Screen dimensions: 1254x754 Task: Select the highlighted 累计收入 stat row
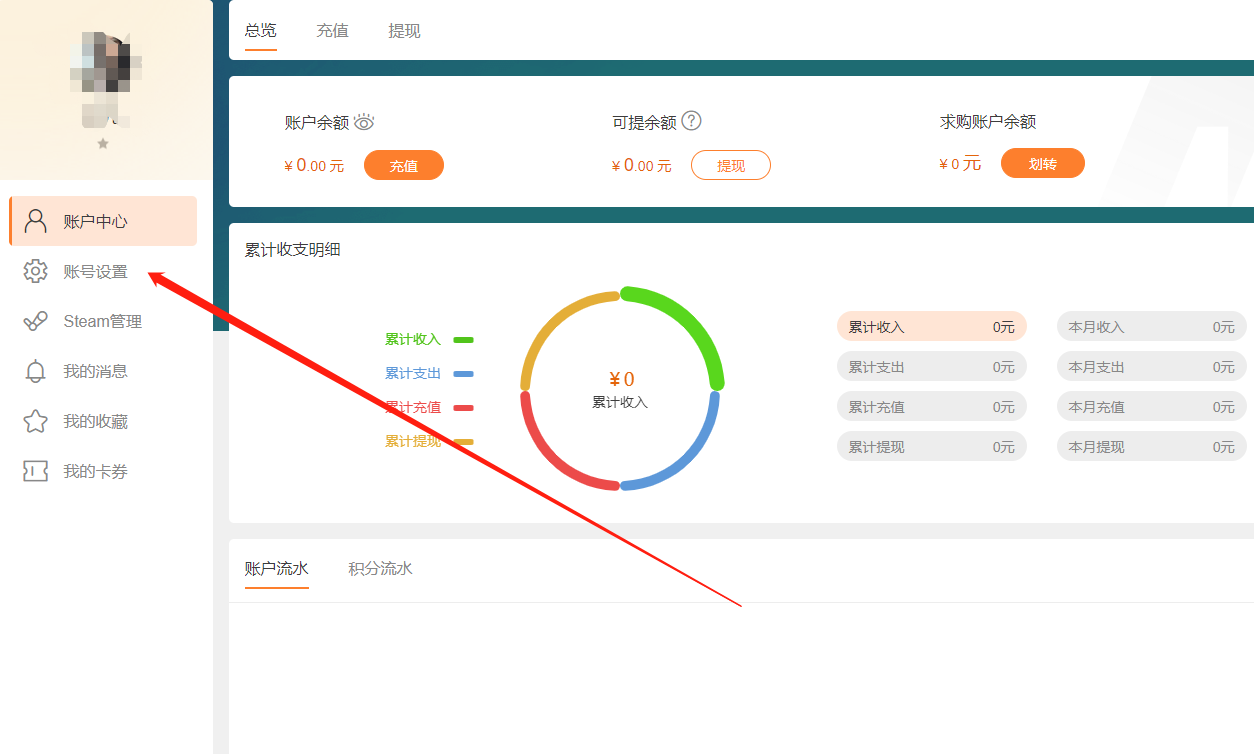931,326
